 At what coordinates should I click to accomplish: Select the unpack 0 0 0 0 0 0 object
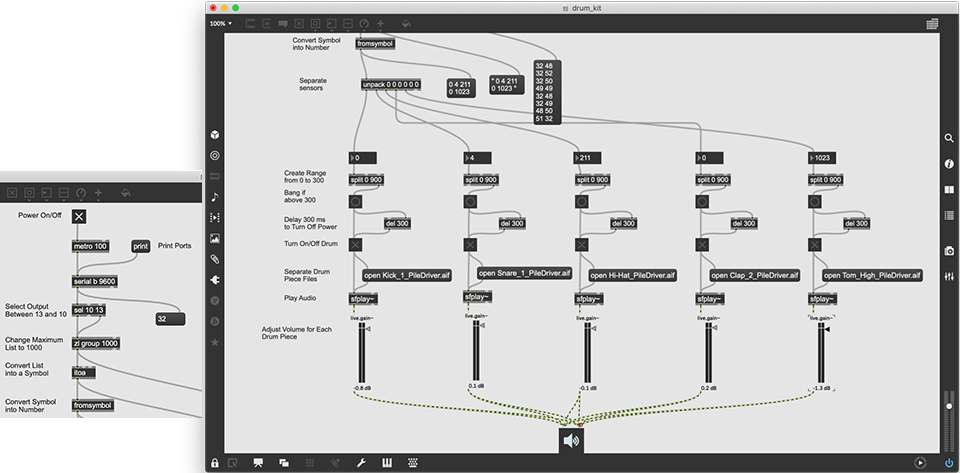pyautogui.click(x=391, y=84)
